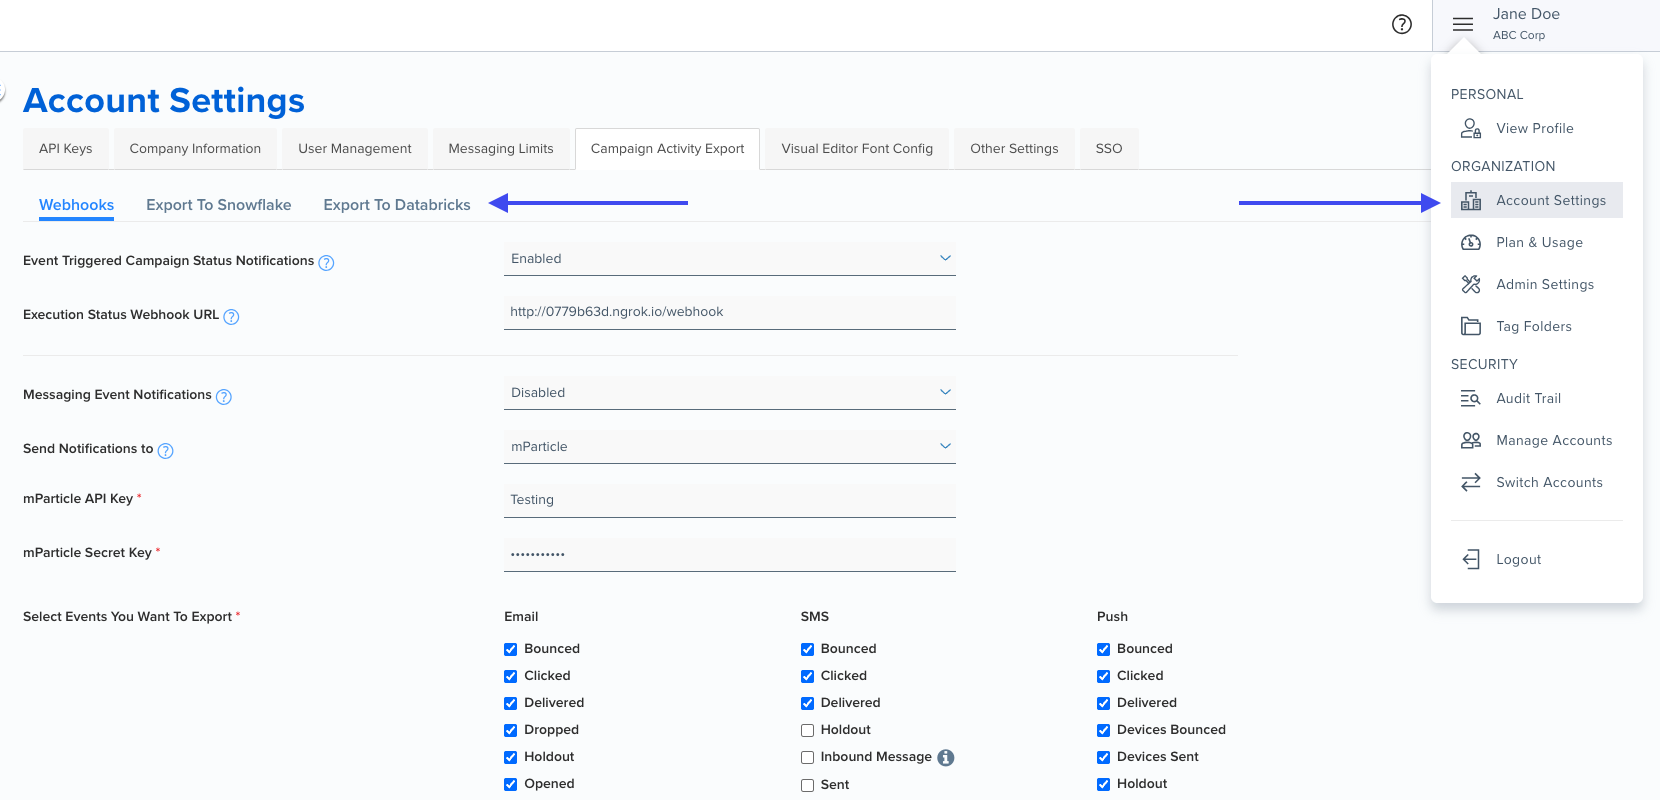
Task: Click the Admin Settings tools icon
Action: click(x=1471, y=284)
